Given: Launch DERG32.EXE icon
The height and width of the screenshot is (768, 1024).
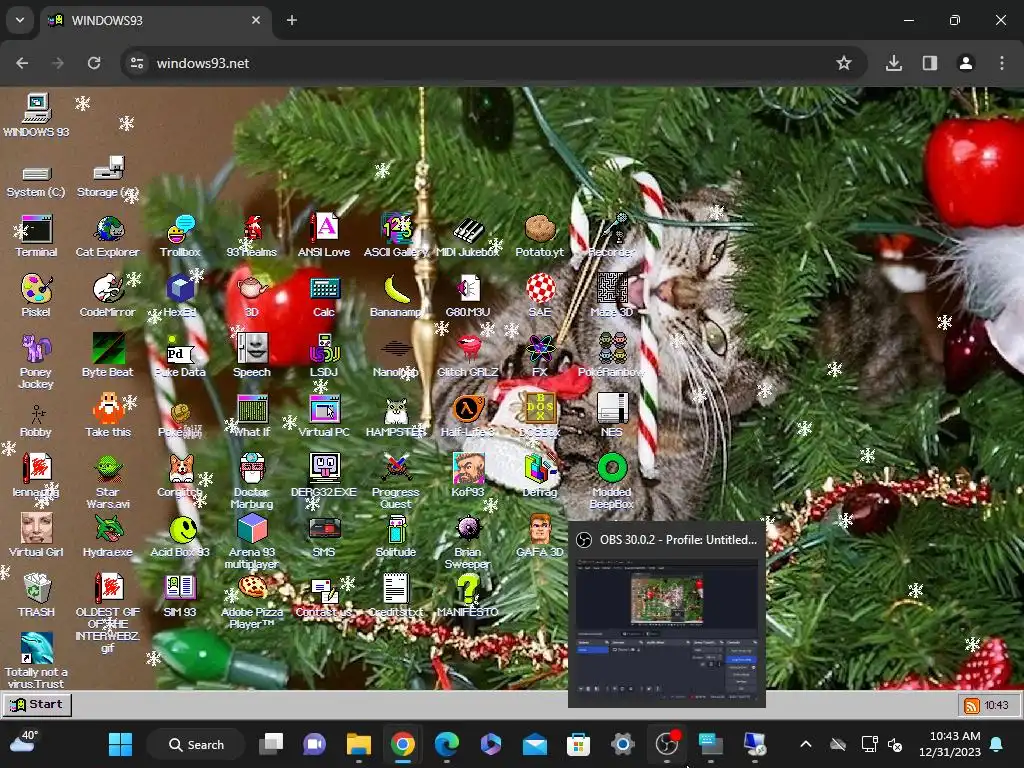Looking at the screenshot, I should pos(324,469).
